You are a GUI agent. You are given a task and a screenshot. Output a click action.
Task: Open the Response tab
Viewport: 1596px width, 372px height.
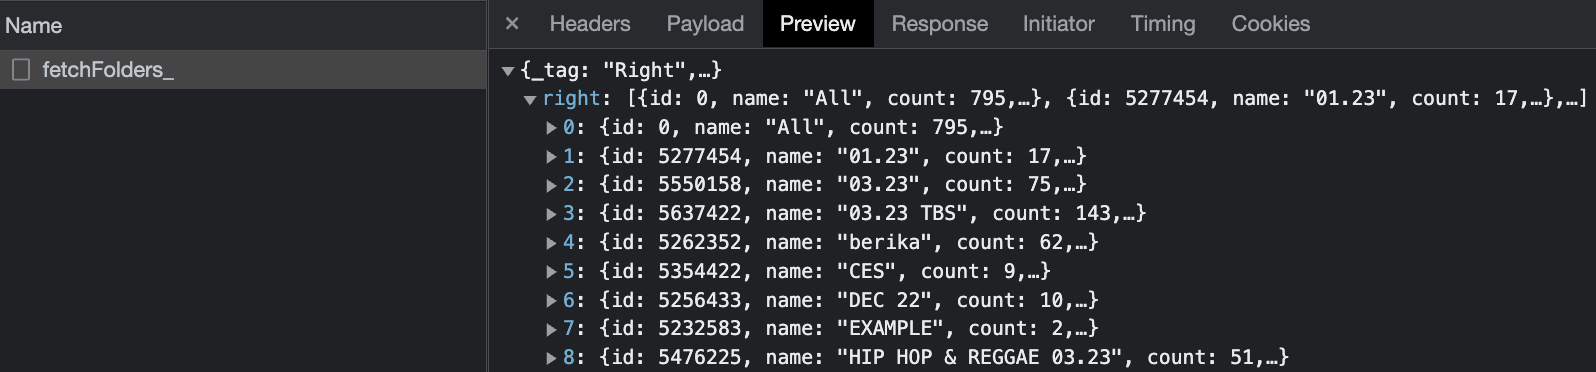coord(939,23)
